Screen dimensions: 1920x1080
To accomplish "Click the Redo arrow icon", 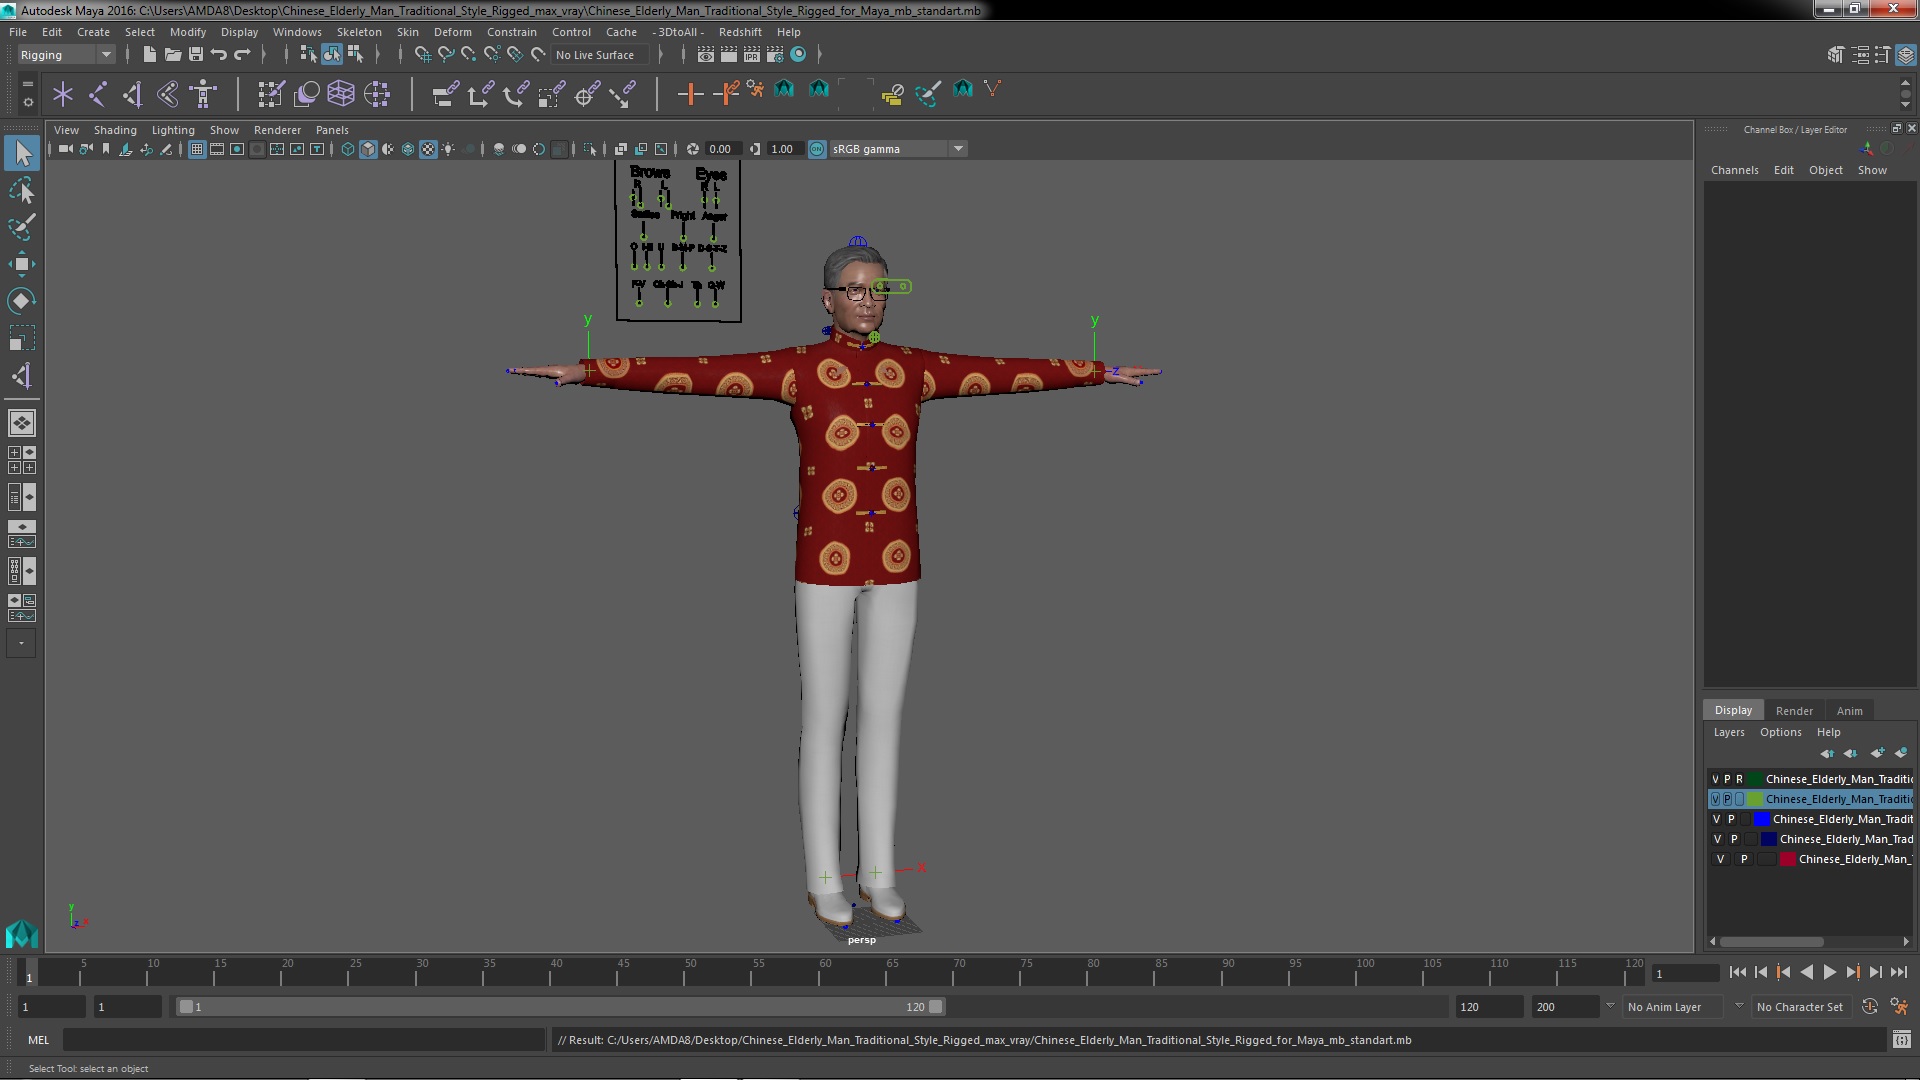I will [x=242, y=55].
